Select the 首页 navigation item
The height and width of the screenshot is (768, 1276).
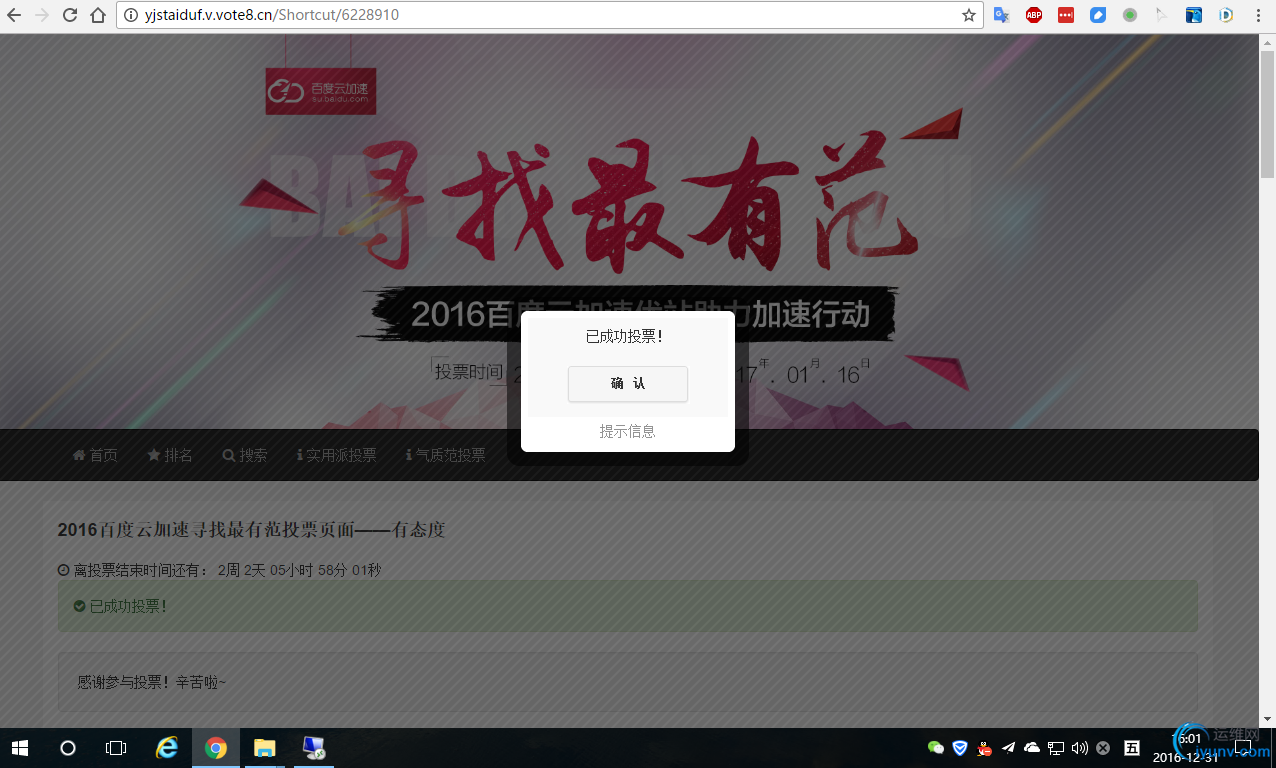pos(94,454)
